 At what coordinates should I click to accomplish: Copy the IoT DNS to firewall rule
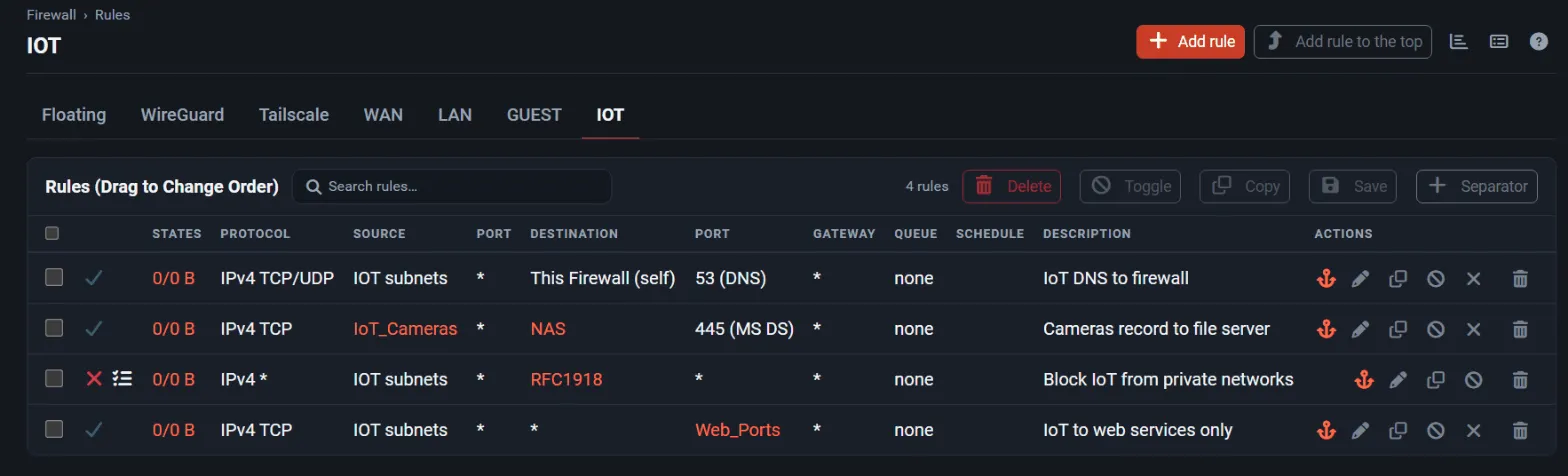pyautogui.click(x=1398, y=278)
